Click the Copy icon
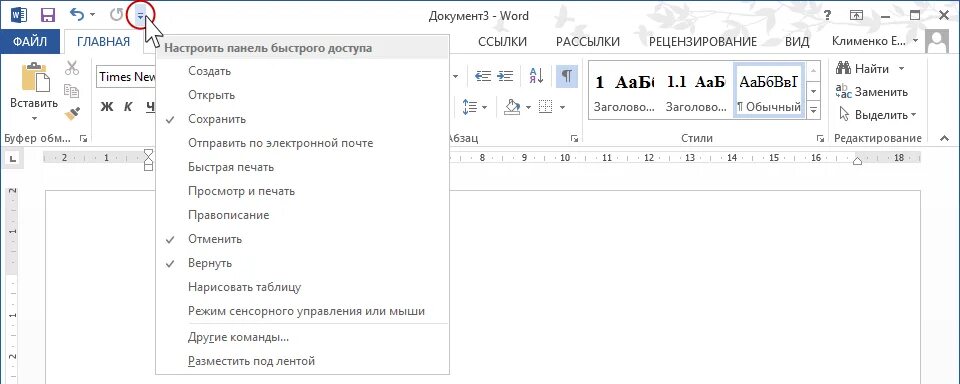This screenshot has height=384, width=960. coord(72,91)
